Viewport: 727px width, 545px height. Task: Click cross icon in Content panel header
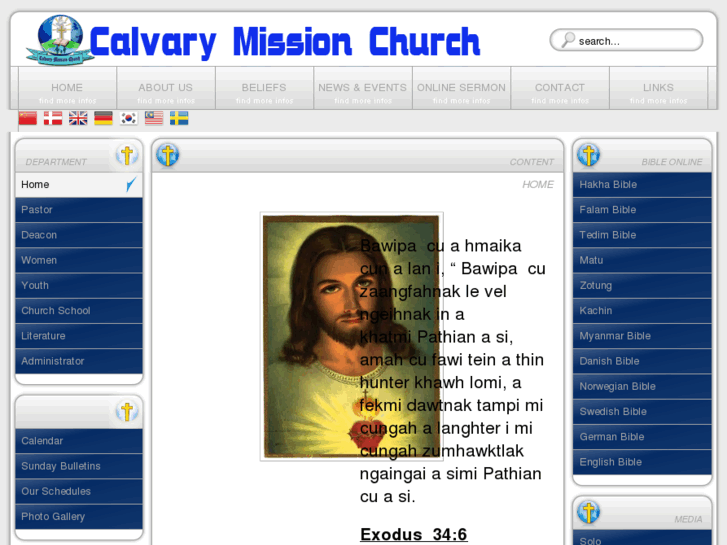point(167,155)
